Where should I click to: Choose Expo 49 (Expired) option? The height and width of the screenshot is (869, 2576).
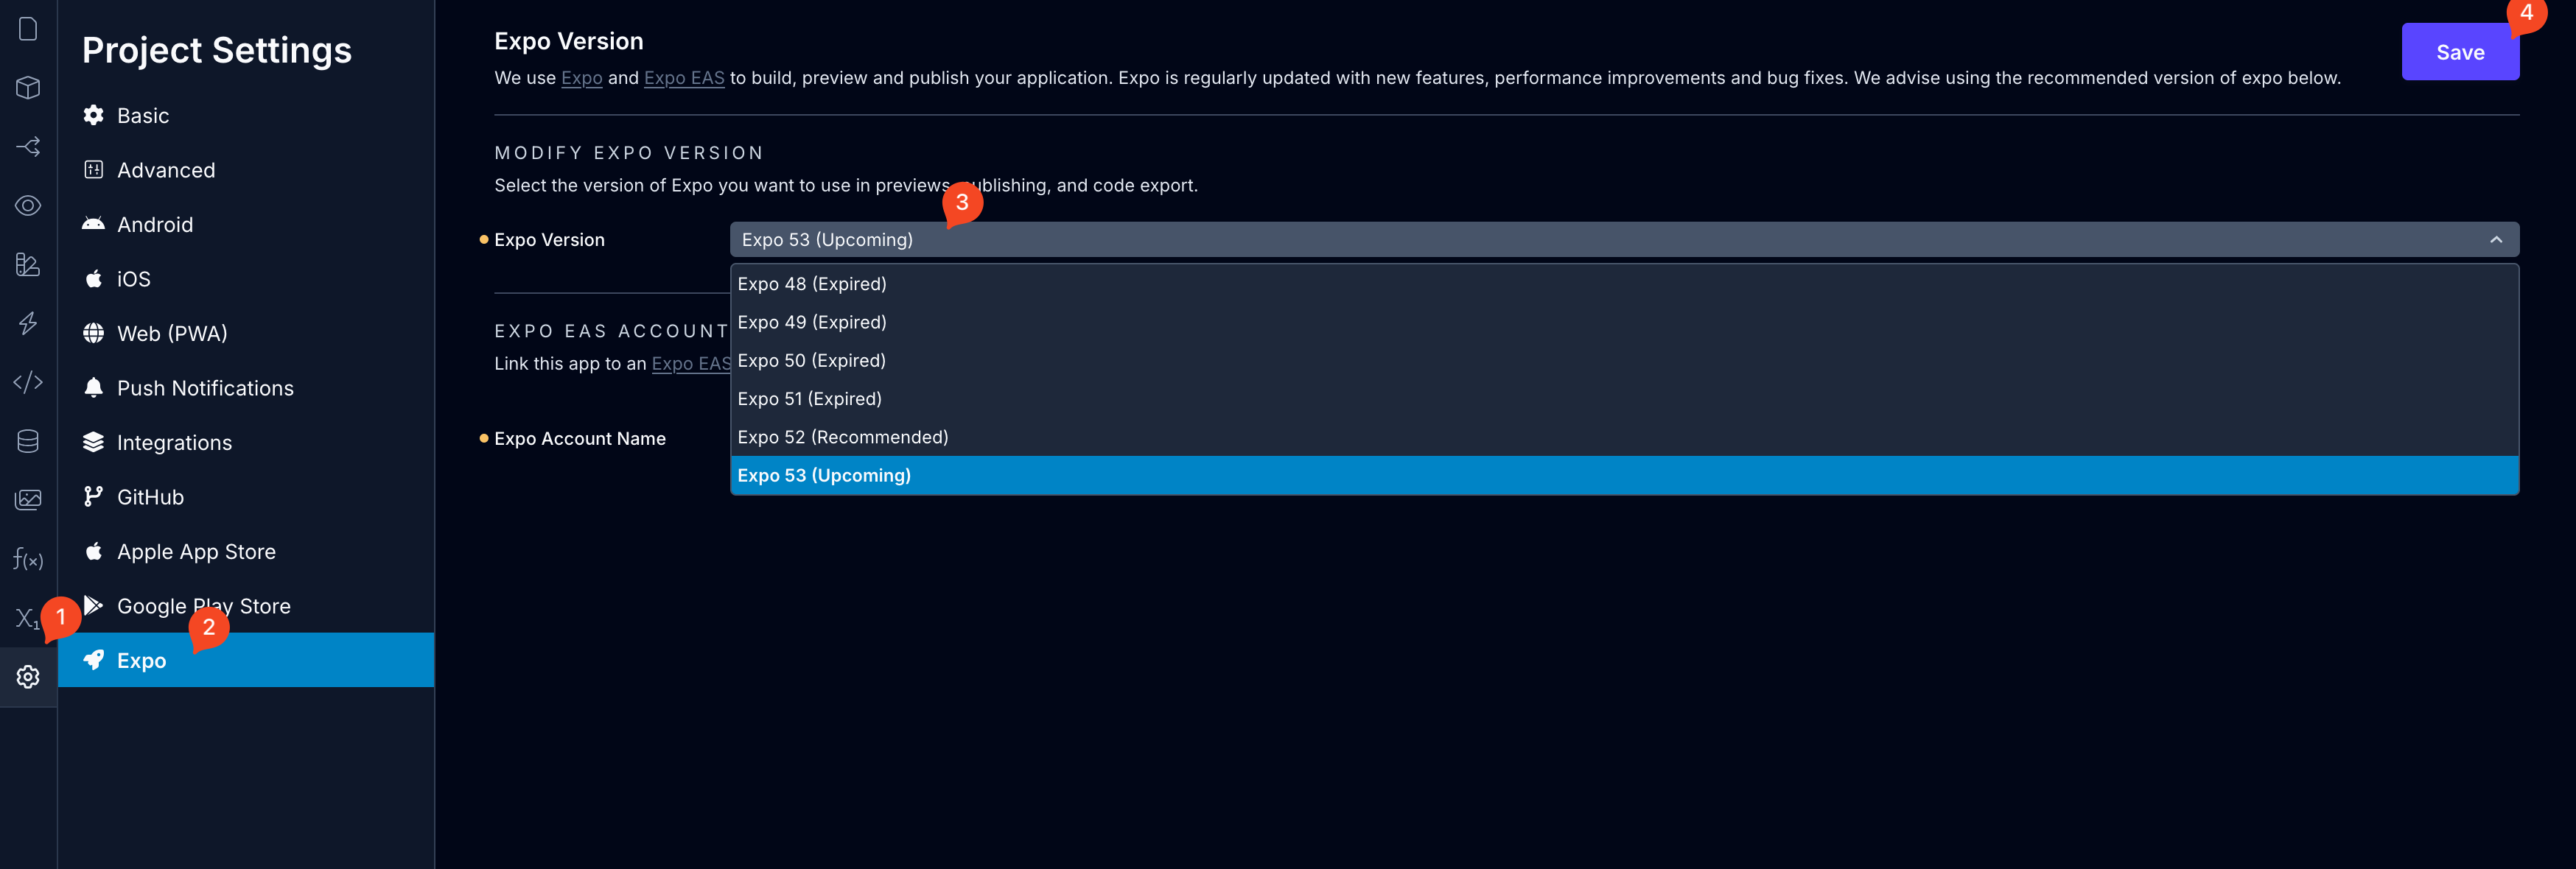[x=1624, y=322]
